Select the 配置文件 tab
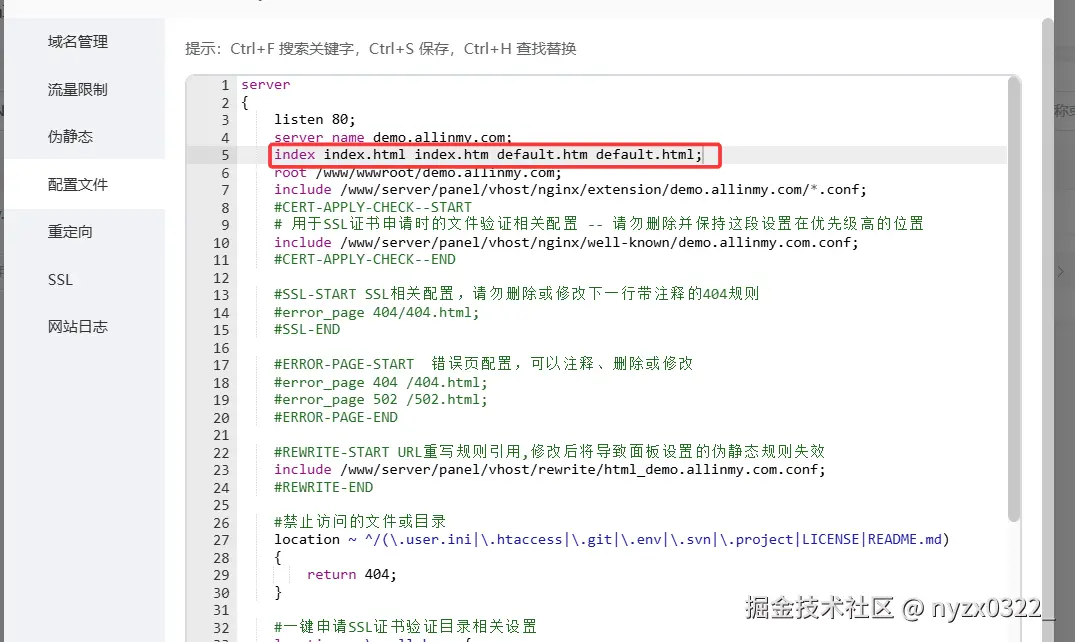1075x642 pixels. coord(77,185)
